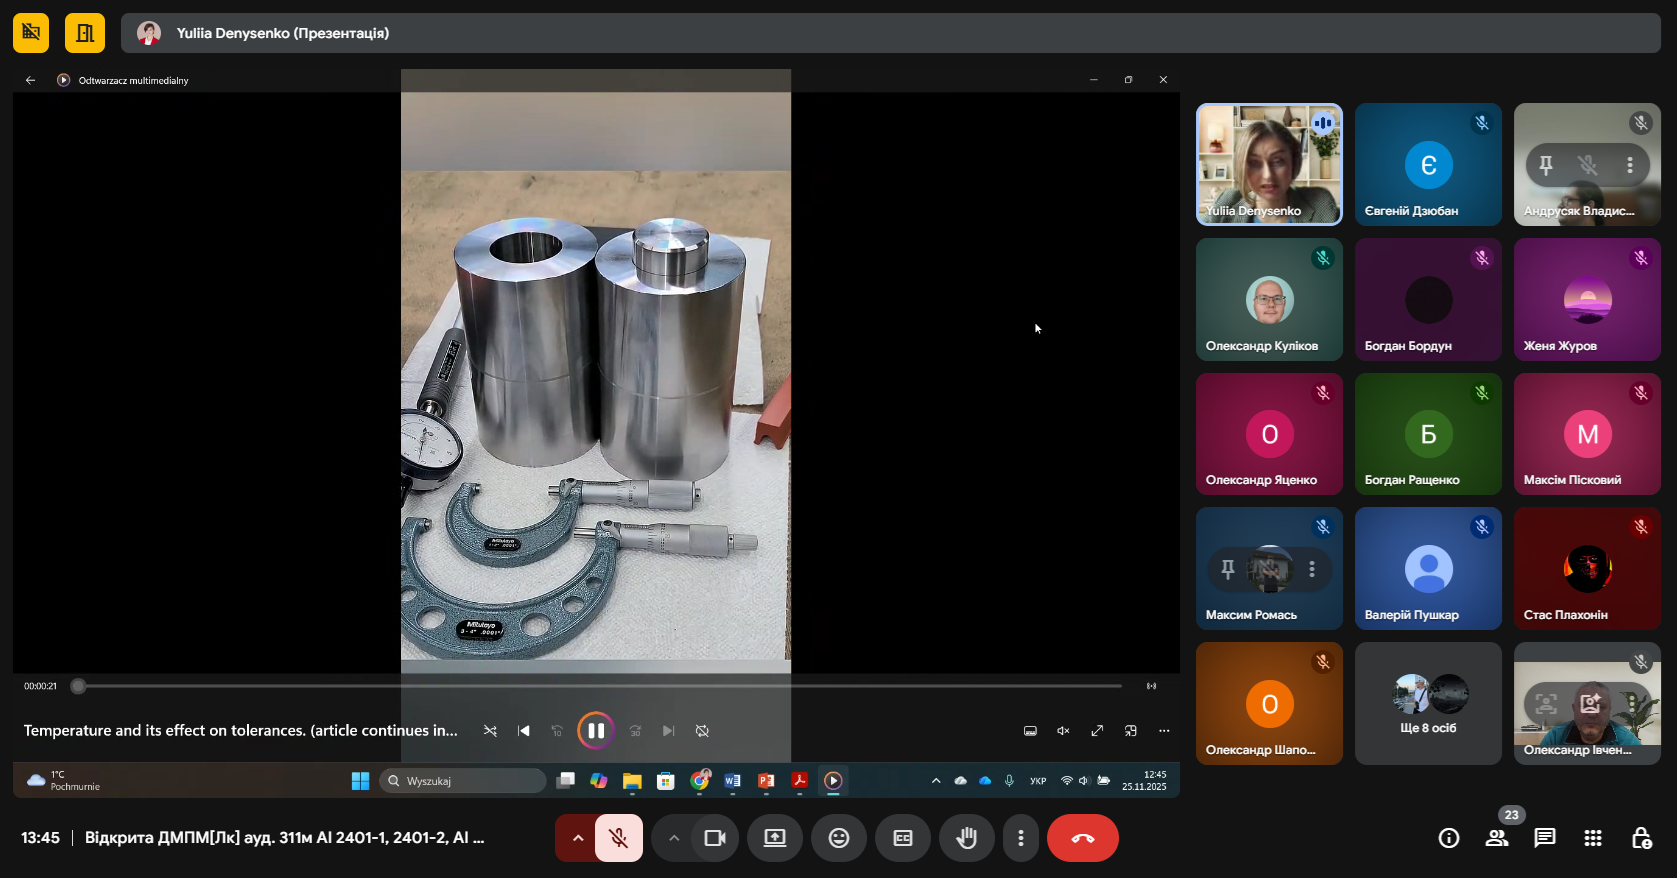Viewport: 1677px width, 878px height.
Task: Open the Yuliia Denysenko presentation tab header
Action: pos(283,33)
